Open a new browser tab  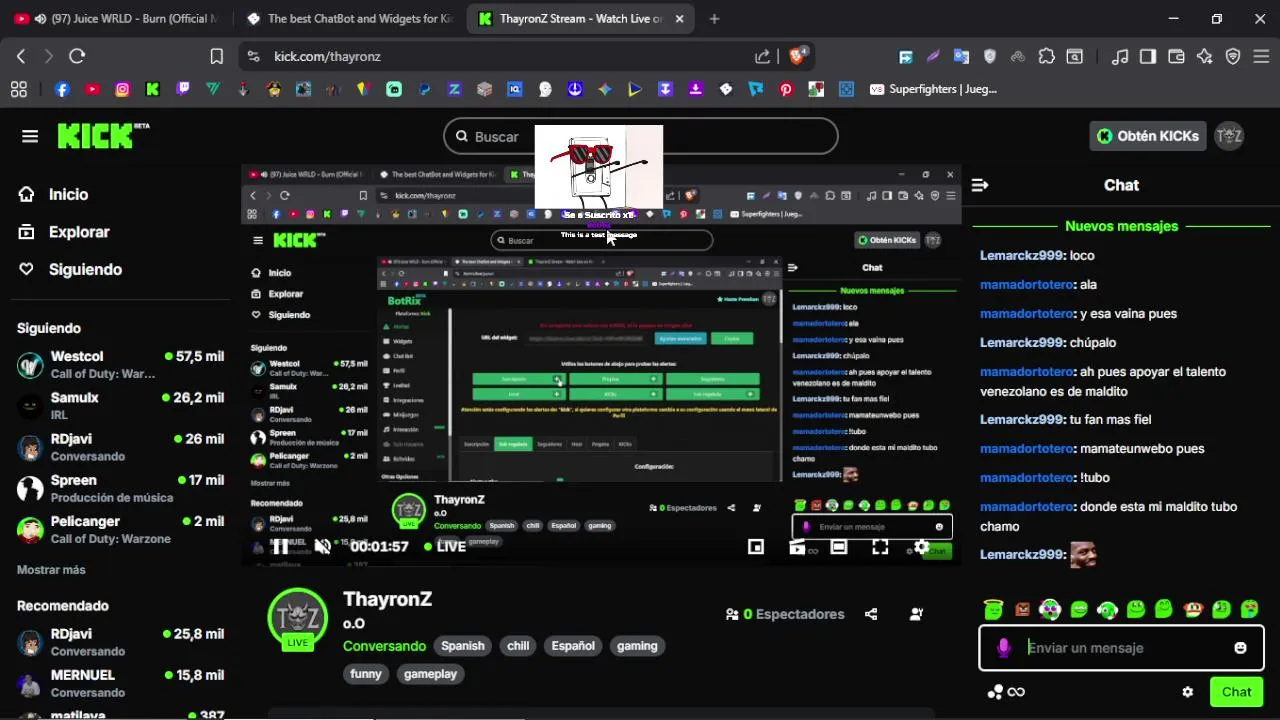coord(714,19)
